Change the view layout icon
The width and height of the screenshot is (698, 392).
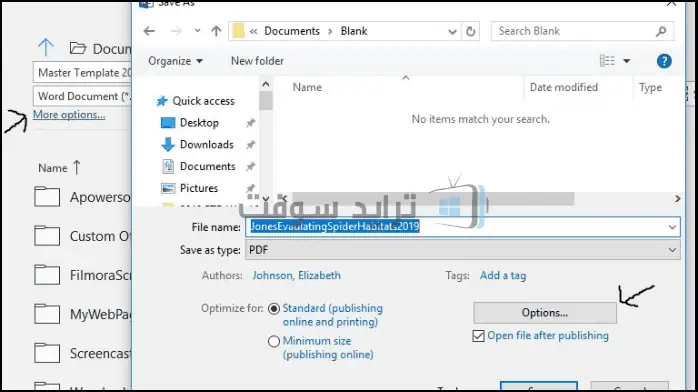tap(607, 61)
